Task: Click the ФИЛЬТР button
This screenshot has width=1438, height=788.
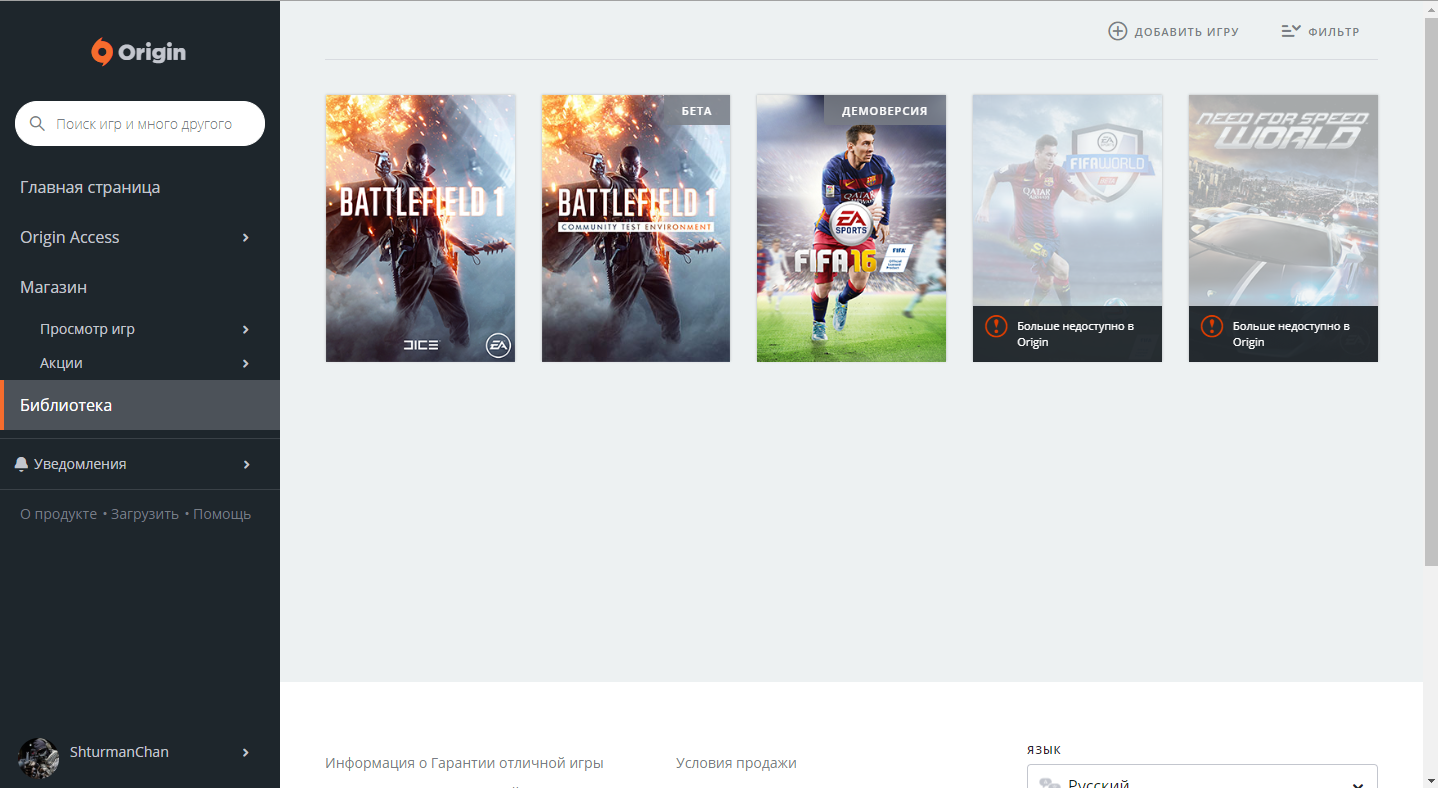Action: (1321, 32)
